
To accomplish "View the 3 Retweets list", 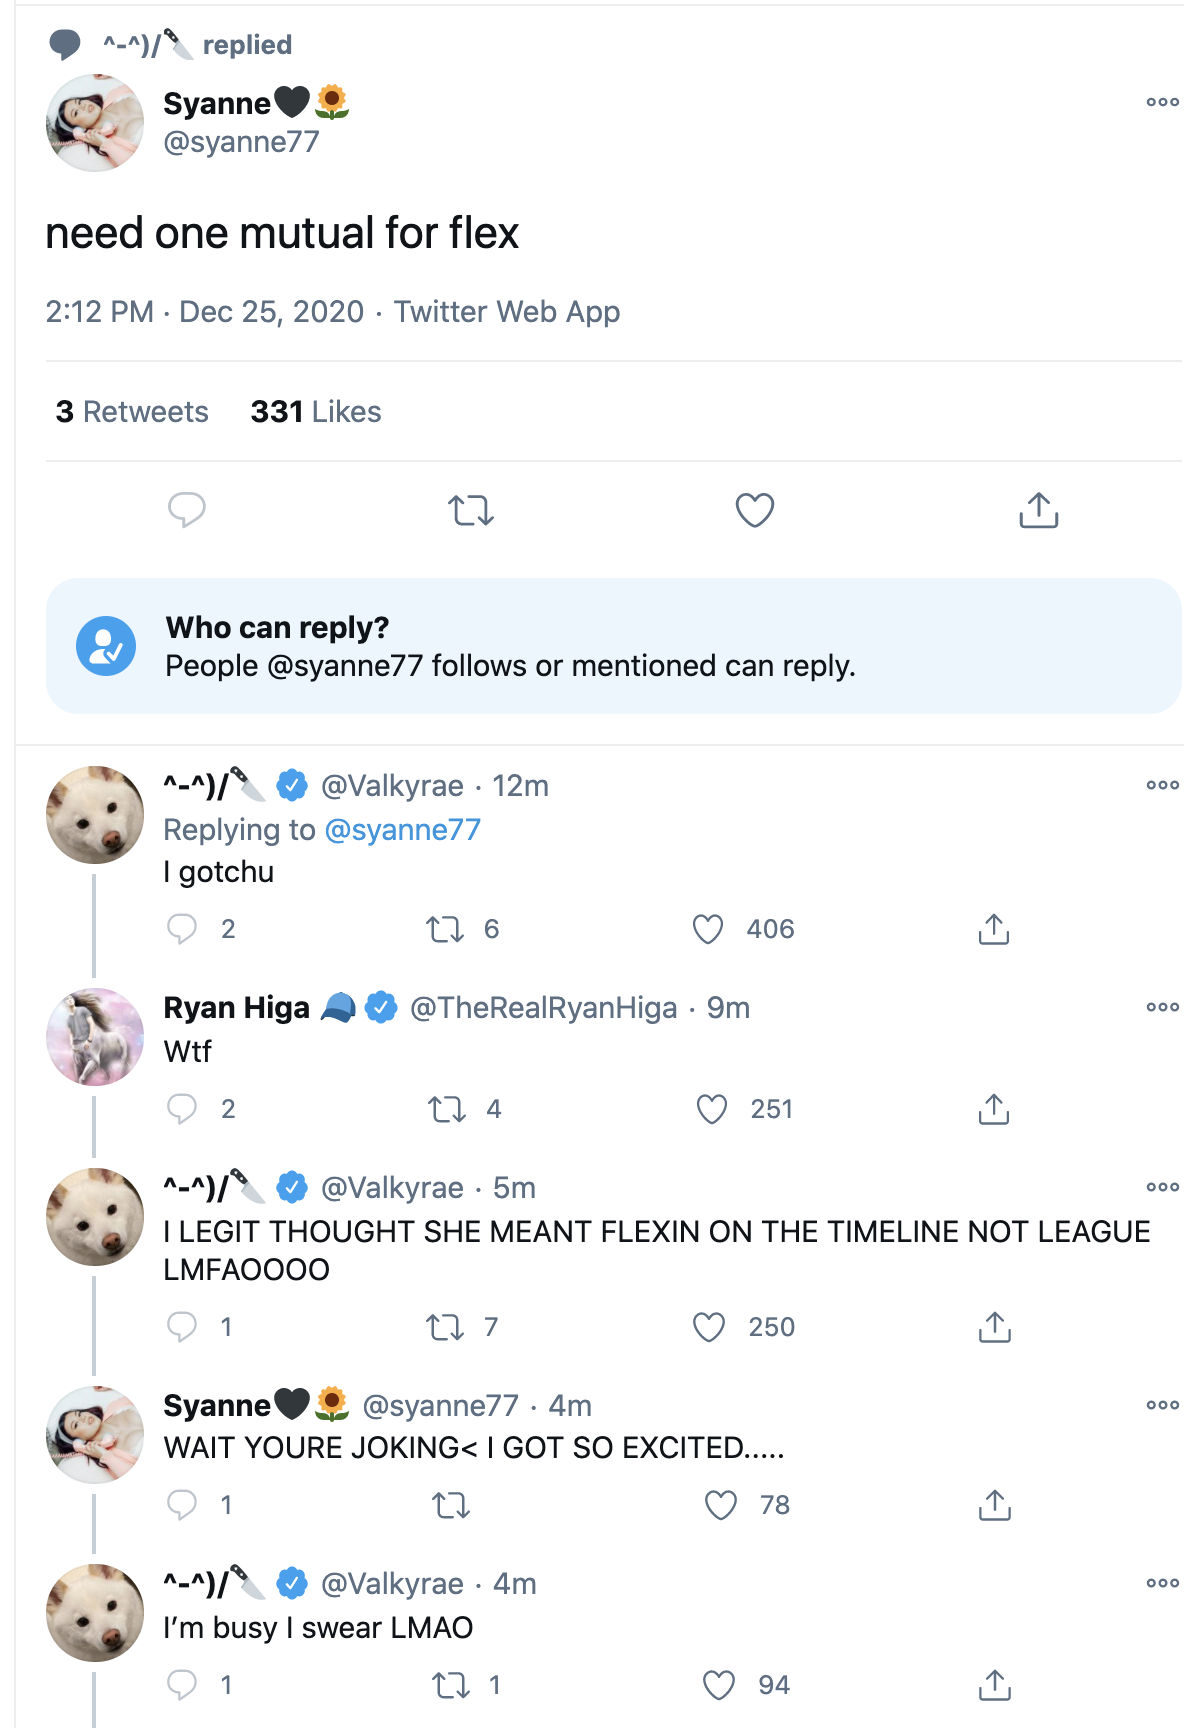I will click(132, 412).
